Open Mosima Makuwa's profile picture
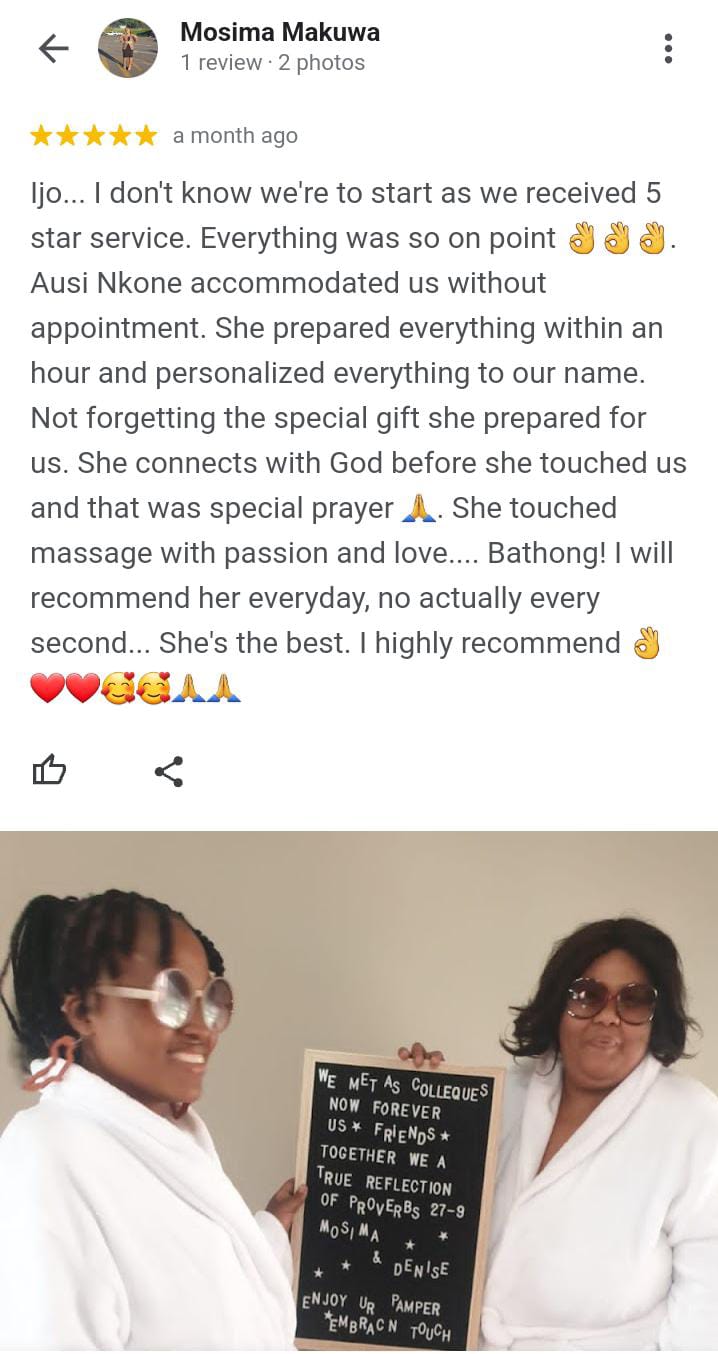 coord(128,48)
